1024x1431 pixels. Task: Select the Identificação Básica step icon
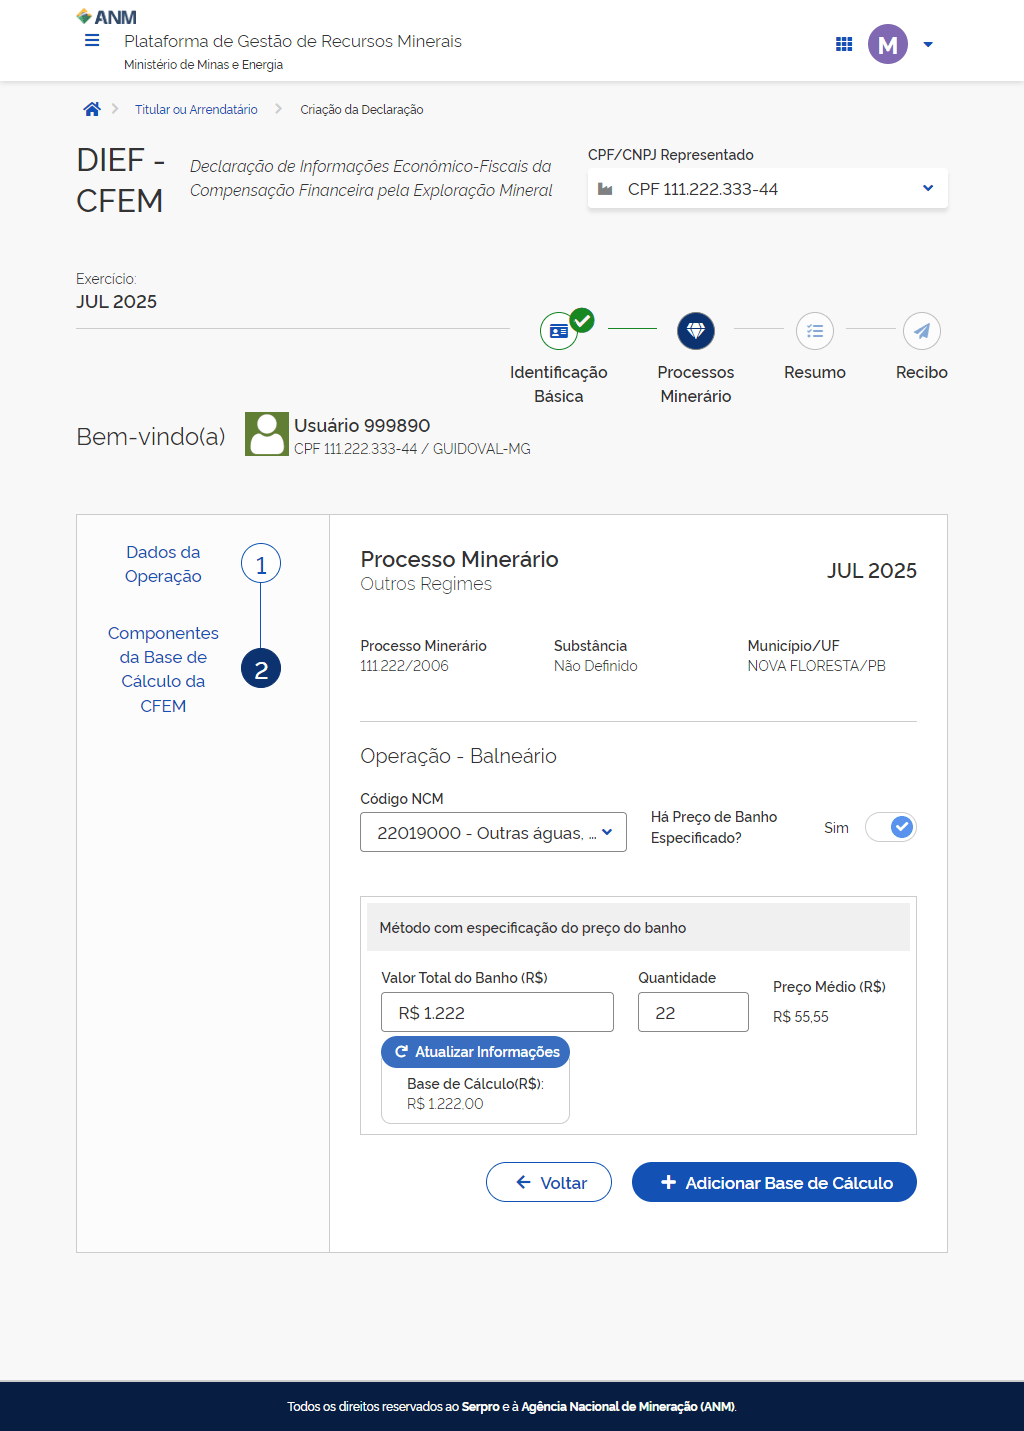pos(559,331)
